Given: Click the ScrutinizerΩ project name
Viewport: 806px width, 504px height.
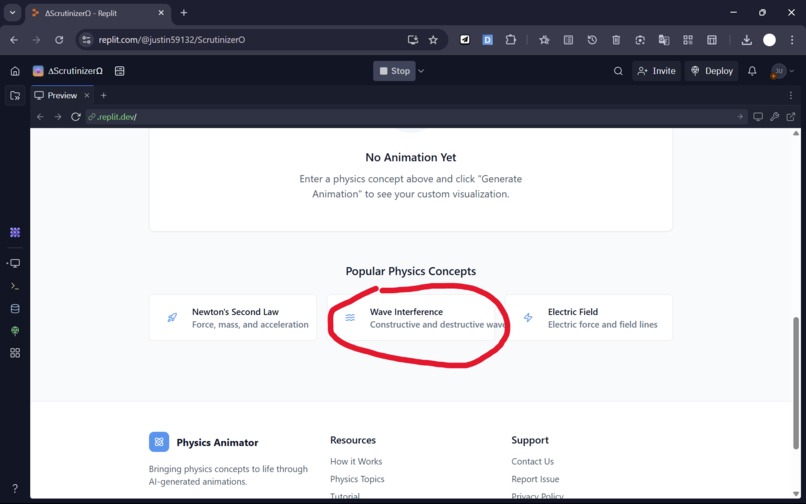Looking at the screenshot, I should [75, 71].
